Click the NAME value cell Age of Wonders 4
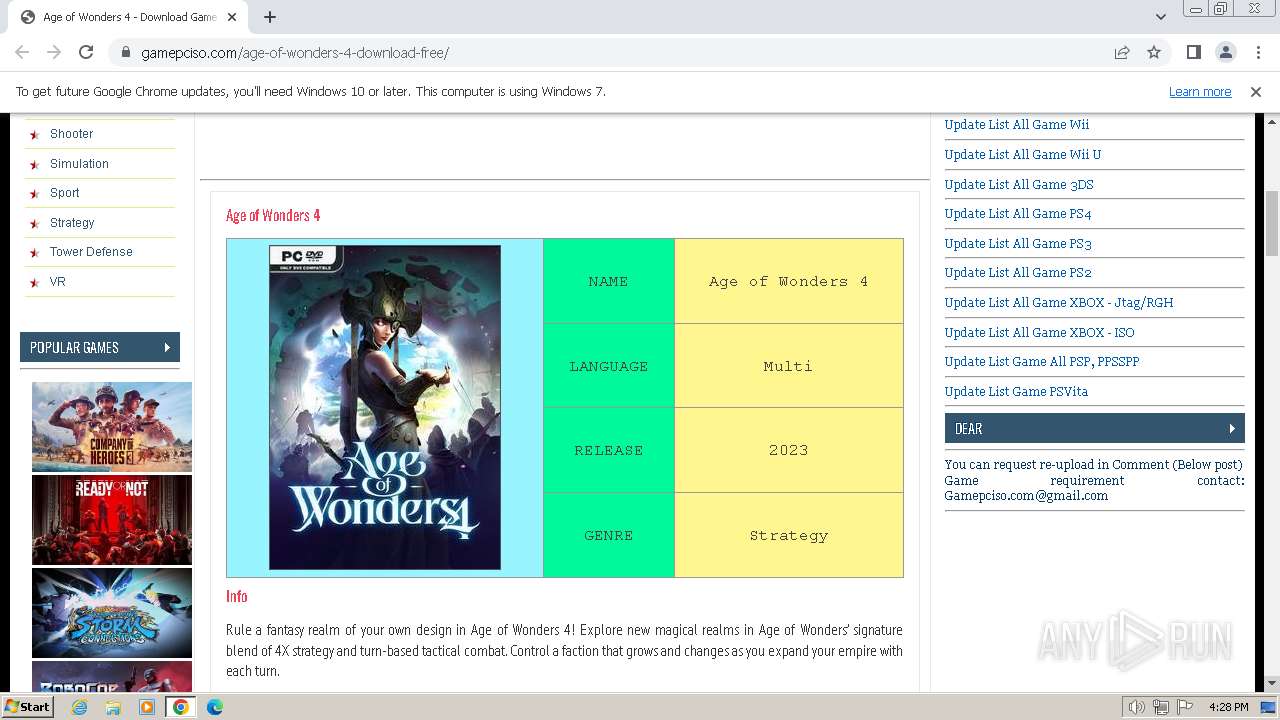1280x720 pixels. point(789,281)
